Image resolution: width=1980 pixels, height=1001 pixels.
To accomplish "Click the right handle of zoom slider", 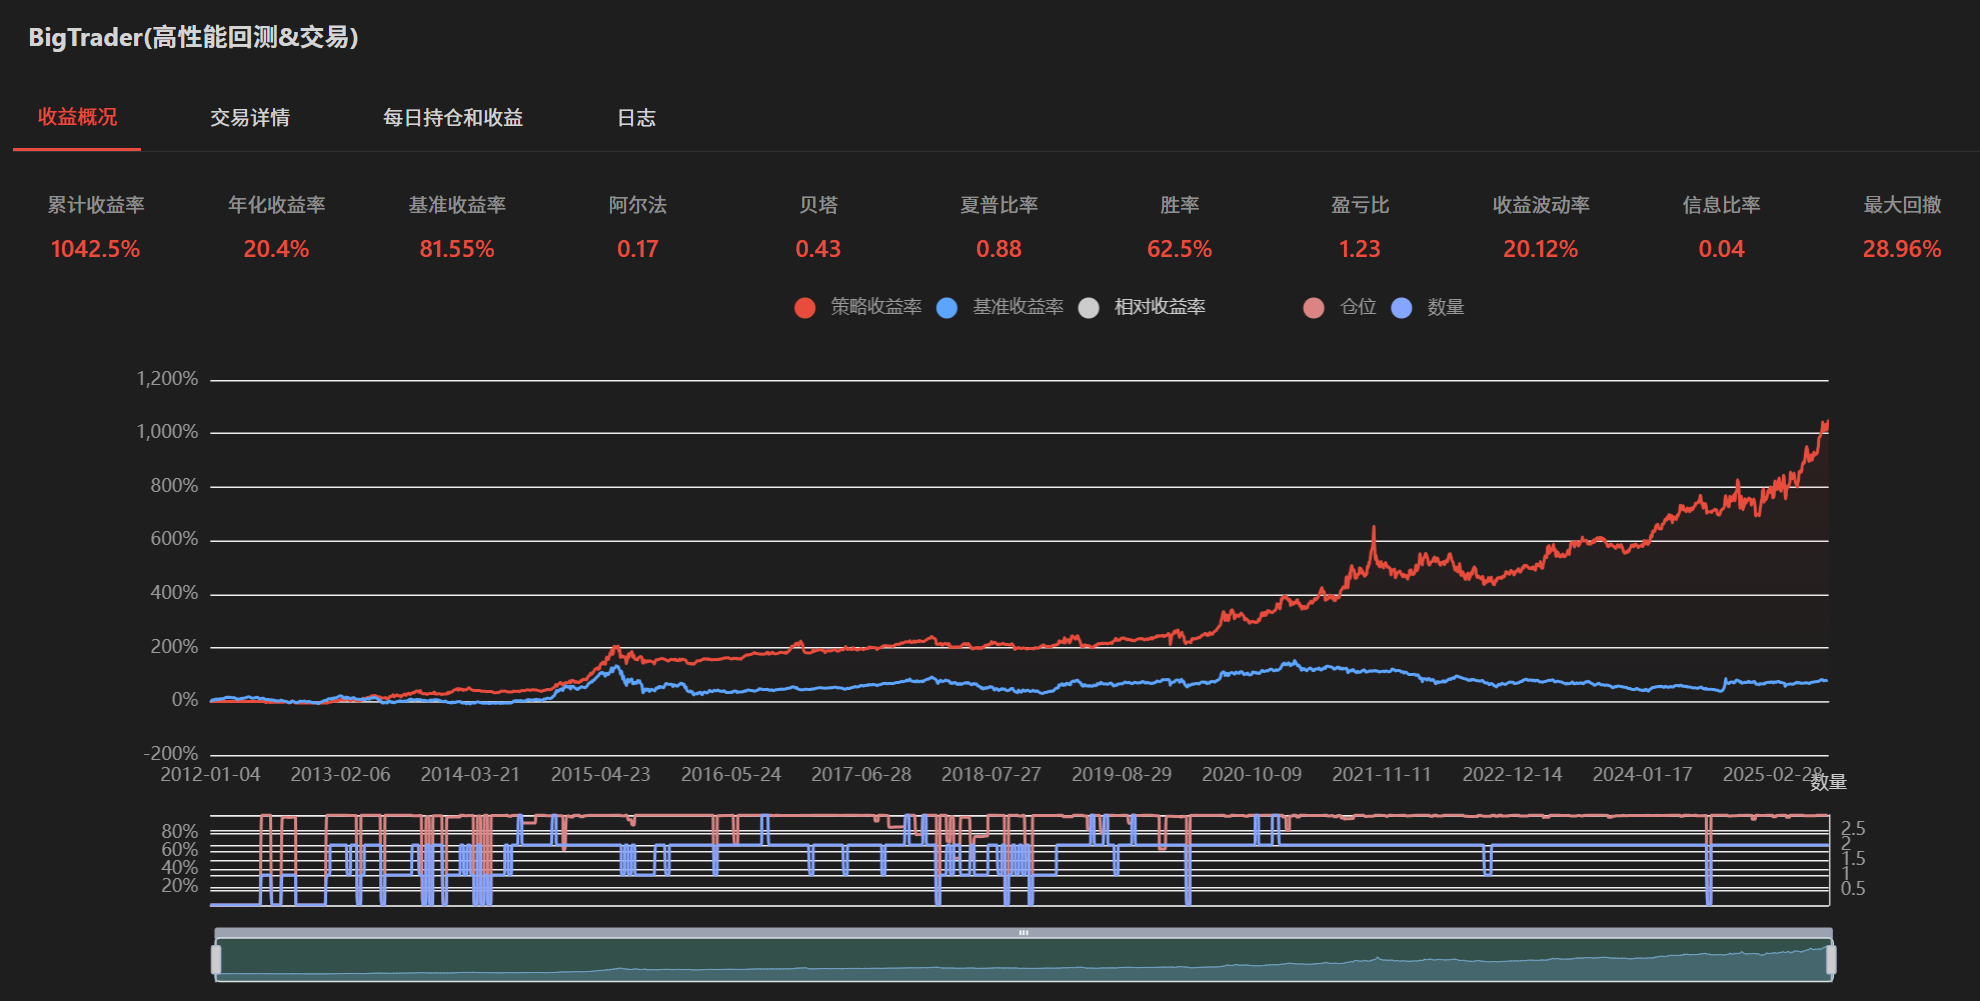I will tap(1831, 960).
